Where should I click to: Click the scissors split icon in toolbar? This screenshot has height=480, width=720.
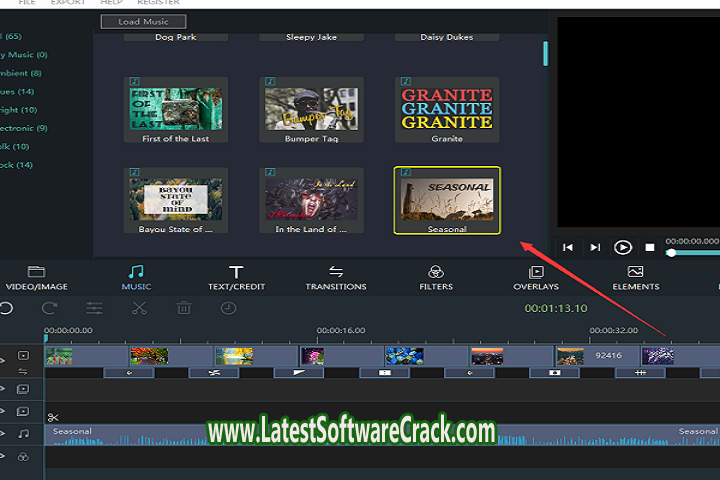coord(139,309)
